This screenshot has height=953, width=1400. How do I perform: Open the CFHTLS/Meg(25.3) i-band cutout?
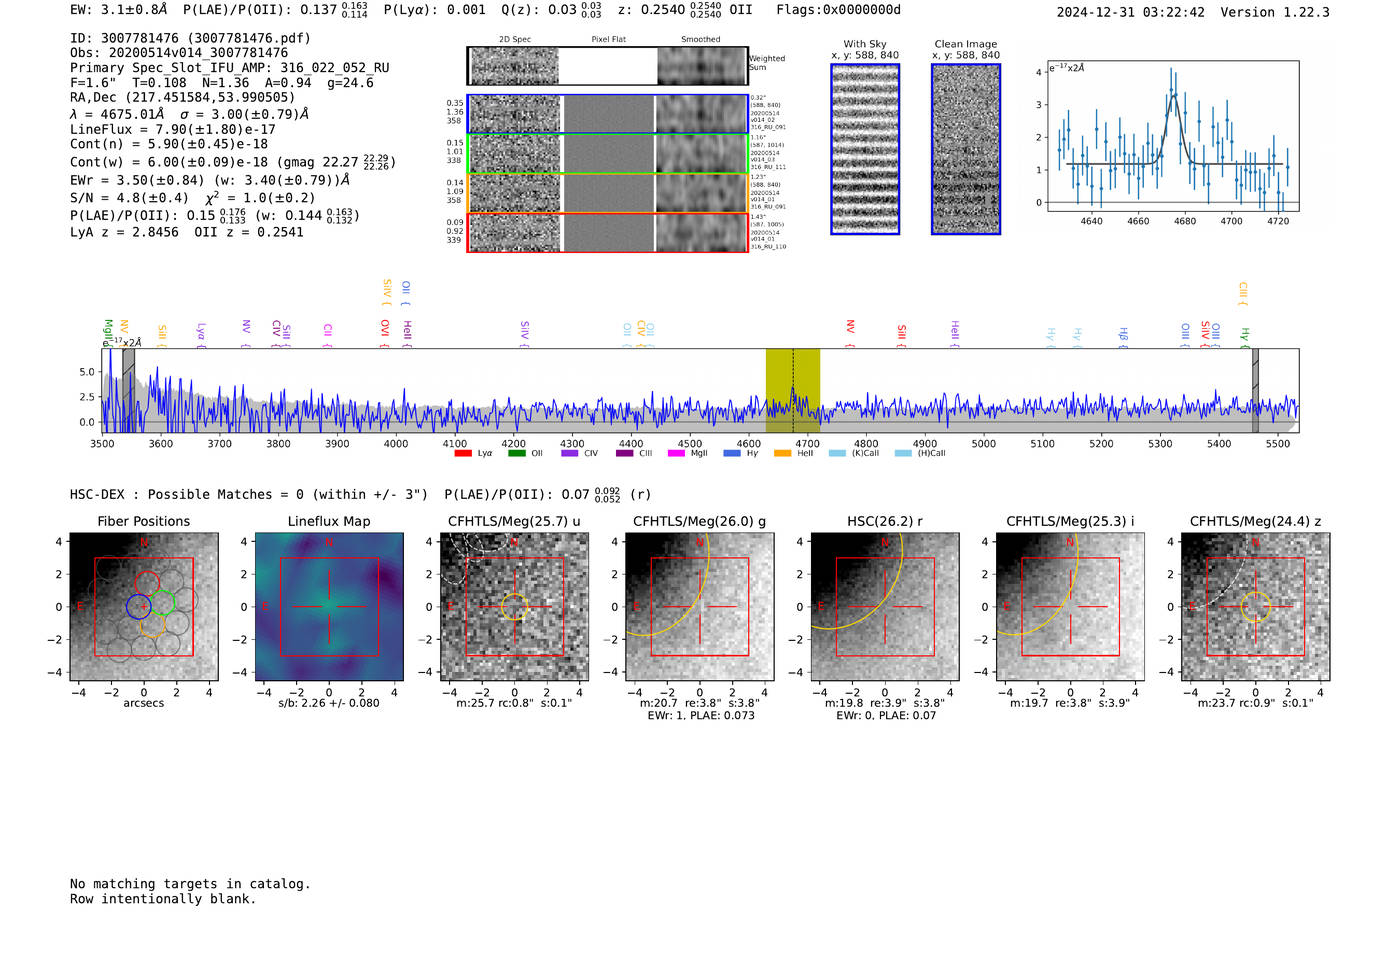(1070, 607)
